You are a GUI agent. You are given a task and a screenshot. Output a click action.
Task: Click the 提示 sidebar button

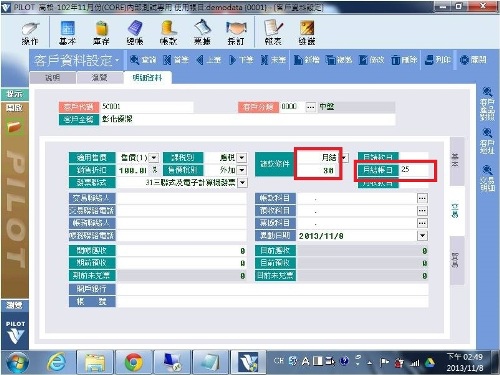point(15,94)
